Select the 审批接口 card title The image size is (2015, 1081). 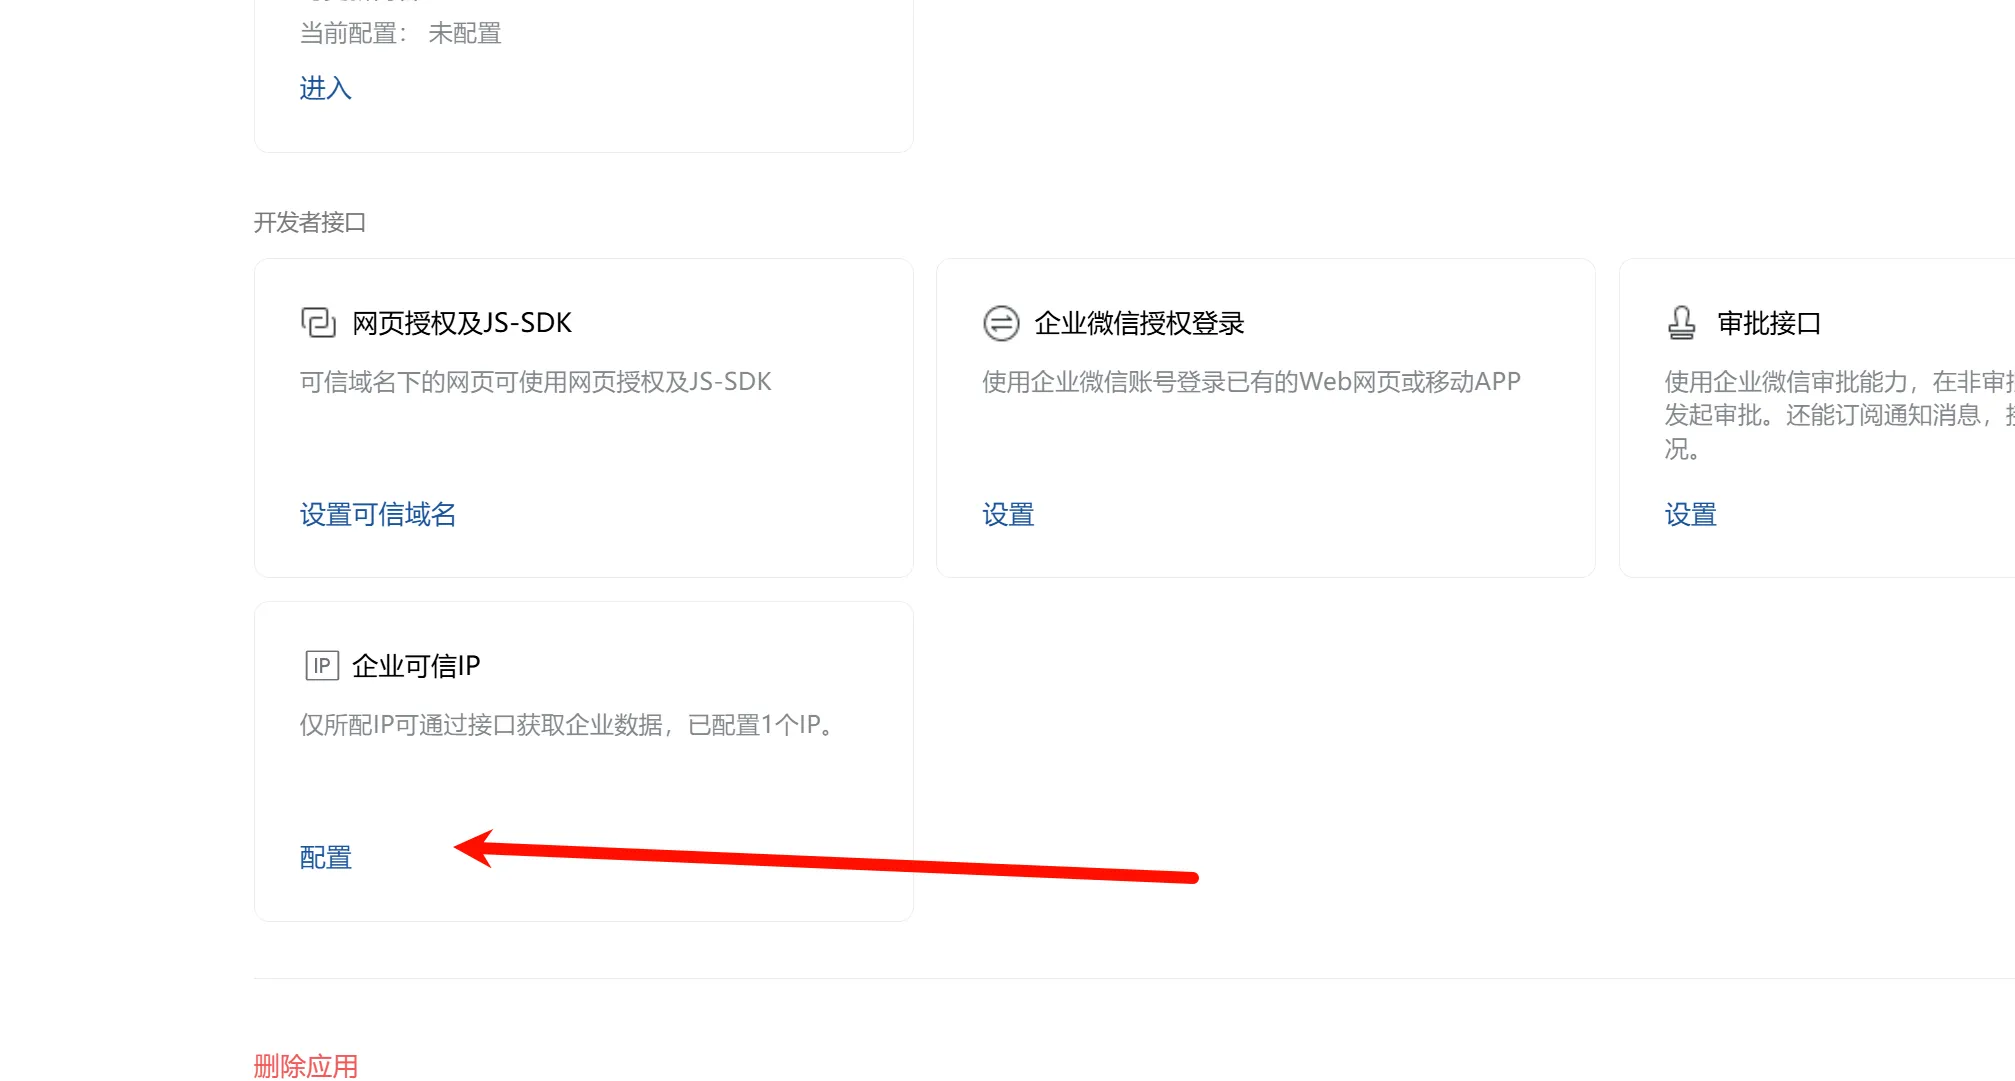[1768, 323]
